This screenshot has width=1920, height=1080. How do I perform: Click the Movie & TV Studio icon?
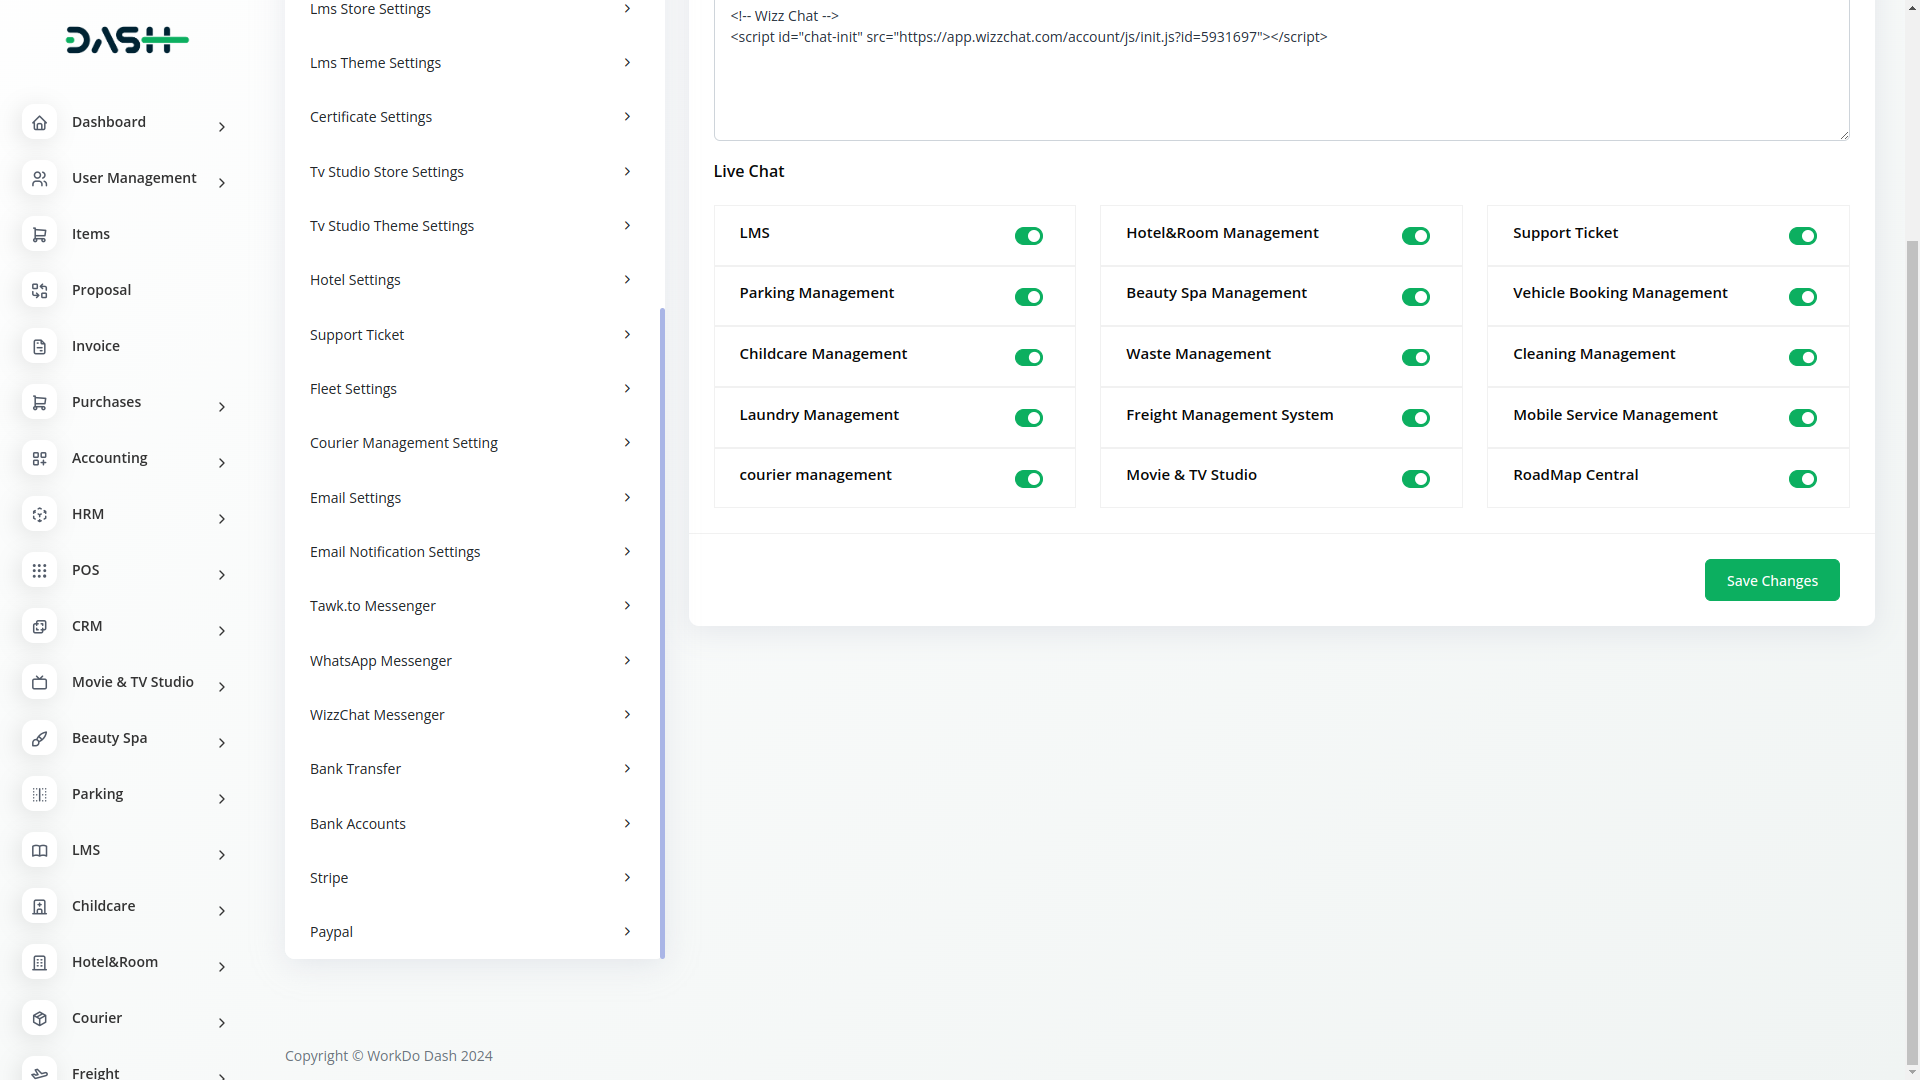[39, 682]
